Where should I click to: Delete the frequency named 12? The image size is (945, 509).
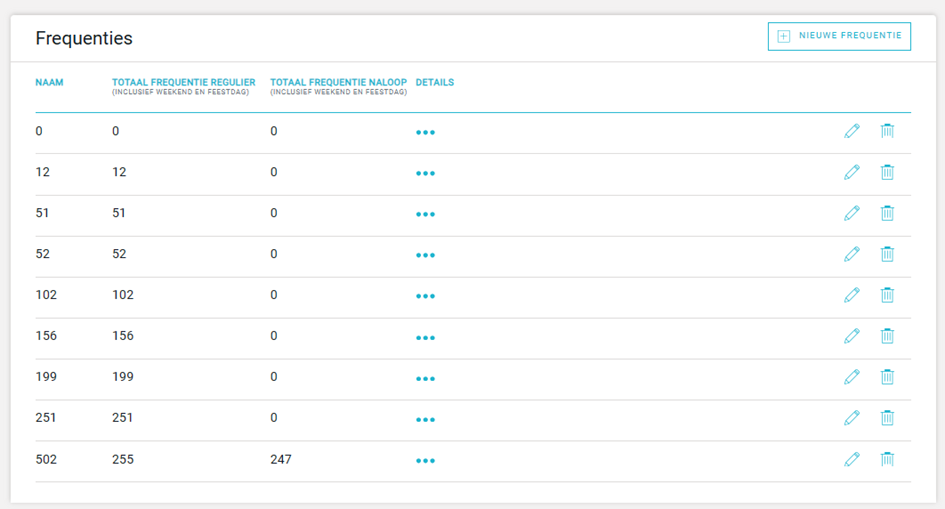point(887,172)
